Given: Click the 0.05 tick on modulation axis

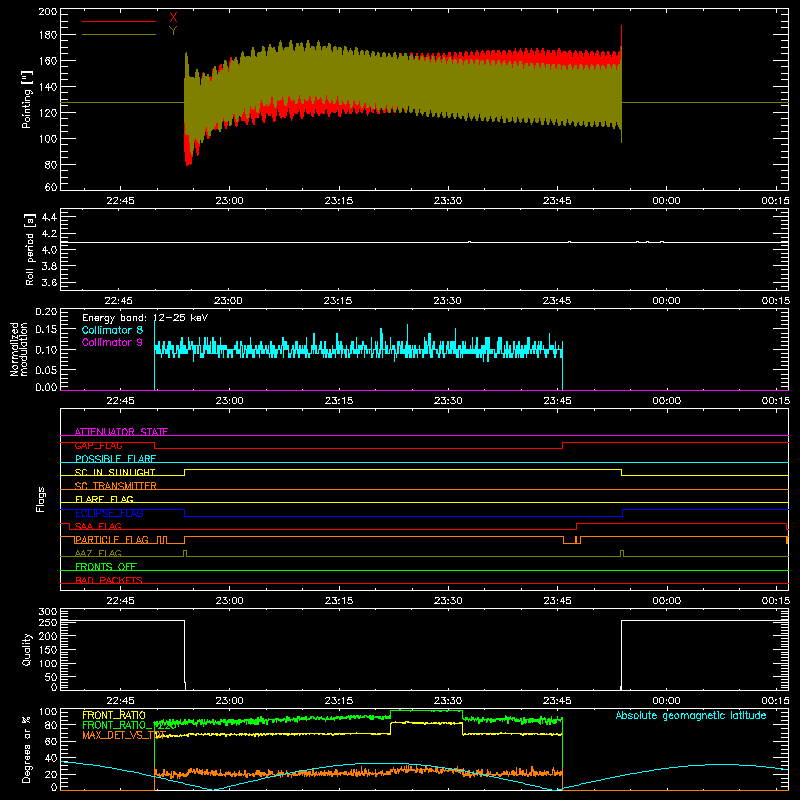Looking at the screenshot, I should [47, 369].
